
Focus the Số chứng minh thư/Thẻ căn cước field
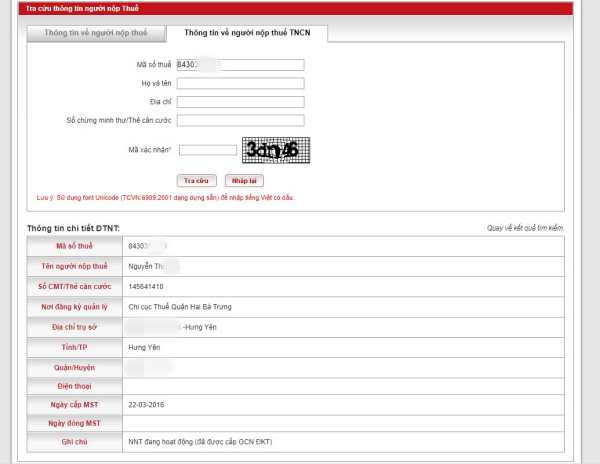[x=240, y=120]
